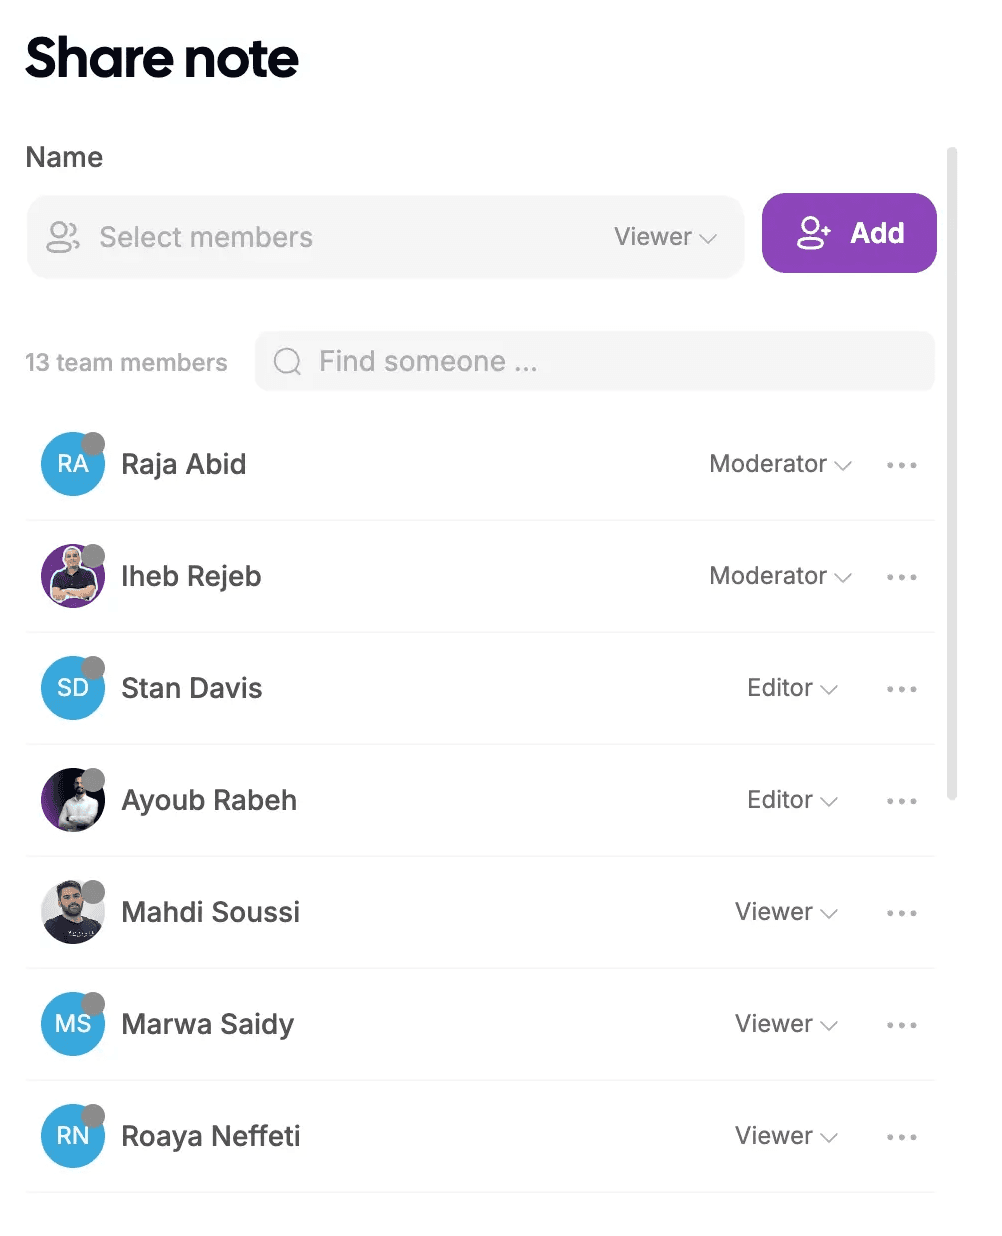The width and height of the screenshot is (1002, 1236).
Task: Open more options for Marwa Saidy
Action: 901,1025
